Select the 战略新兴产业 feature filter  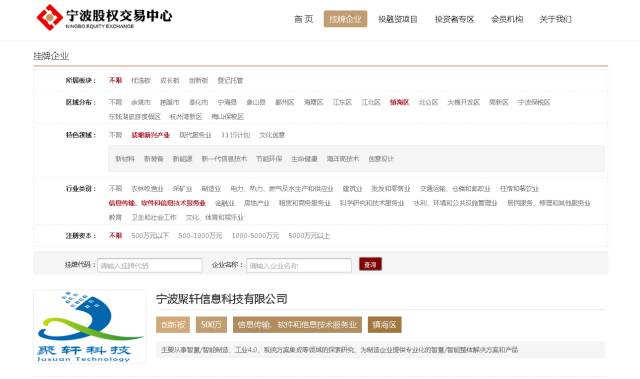(150, 135)
